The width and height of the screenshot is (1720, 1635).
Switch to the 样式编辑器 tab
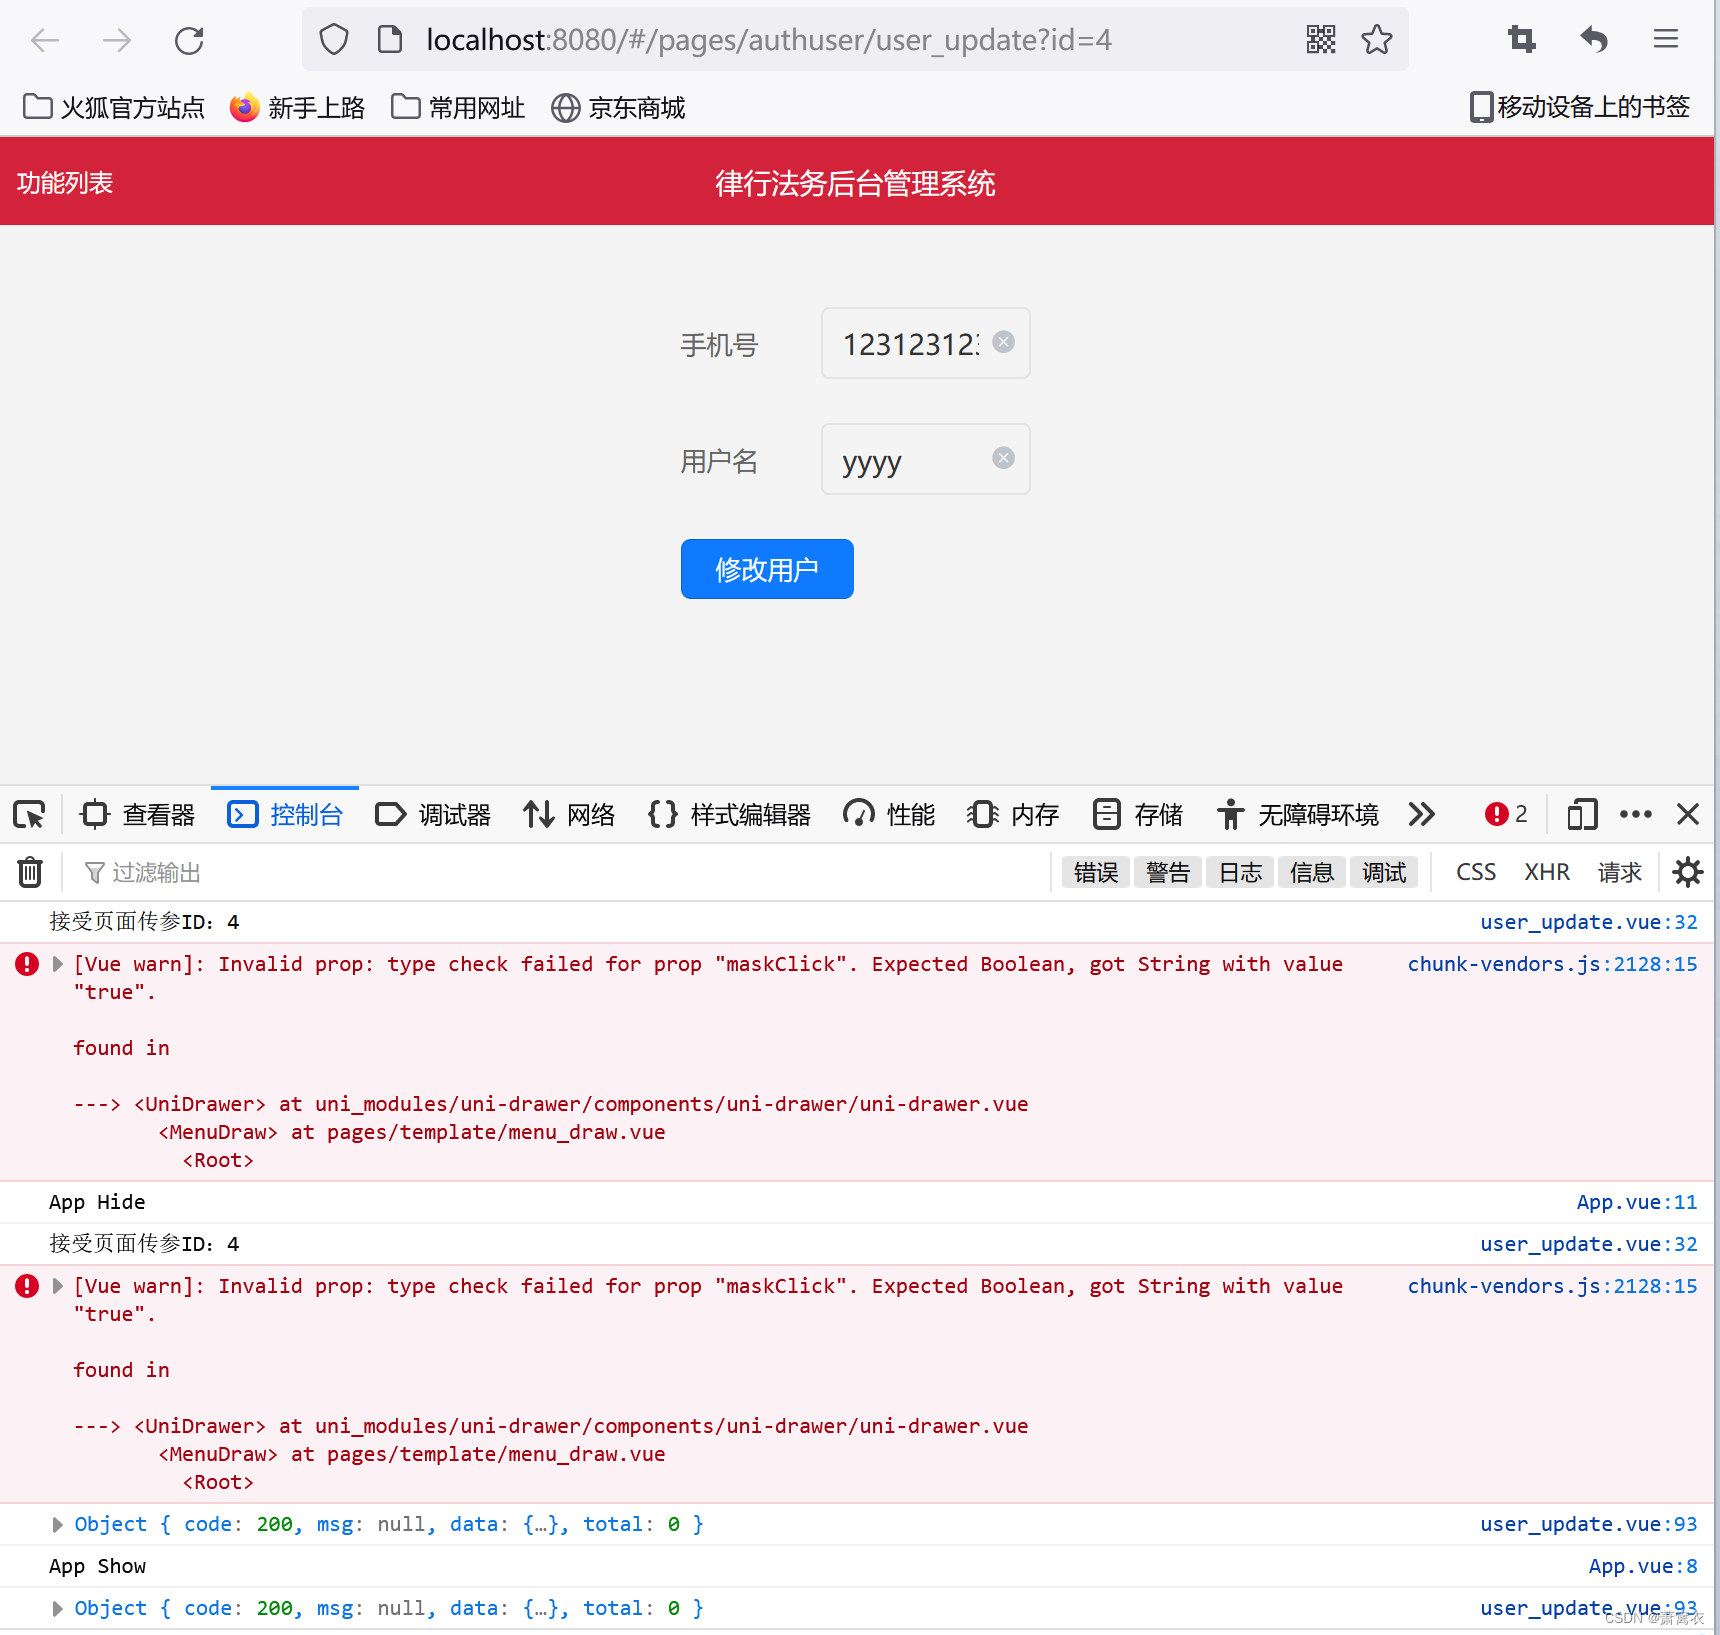(730, 815)
